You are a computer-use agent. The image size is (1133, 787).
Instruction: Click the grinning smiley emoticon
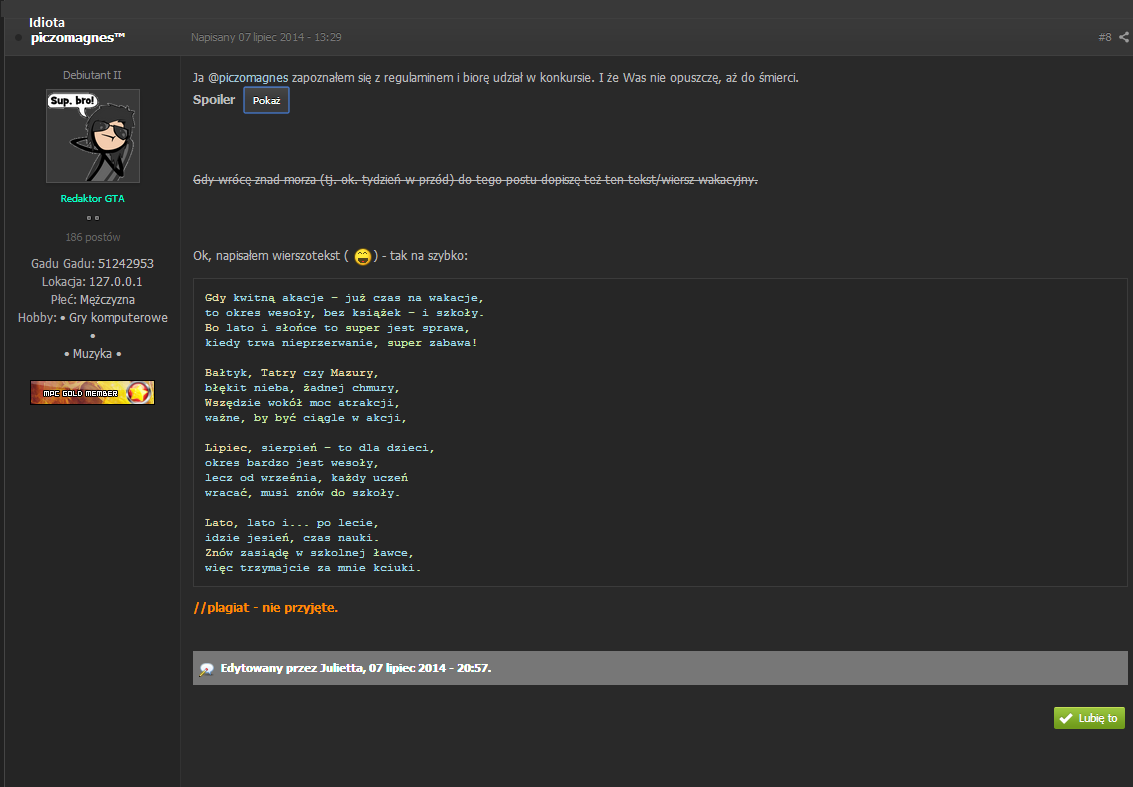pyautogui.click(x=363, y=257)
